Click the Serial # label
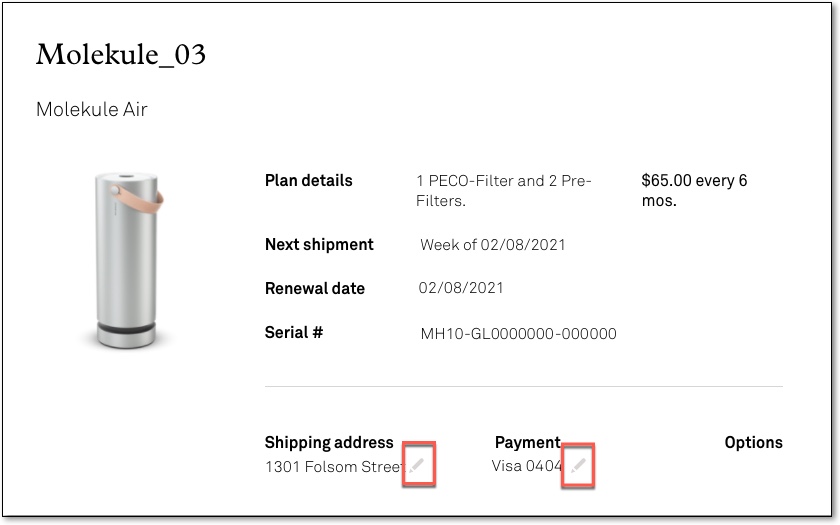The height and width of the screenshot is (525, 840). [x=293, y=332]
